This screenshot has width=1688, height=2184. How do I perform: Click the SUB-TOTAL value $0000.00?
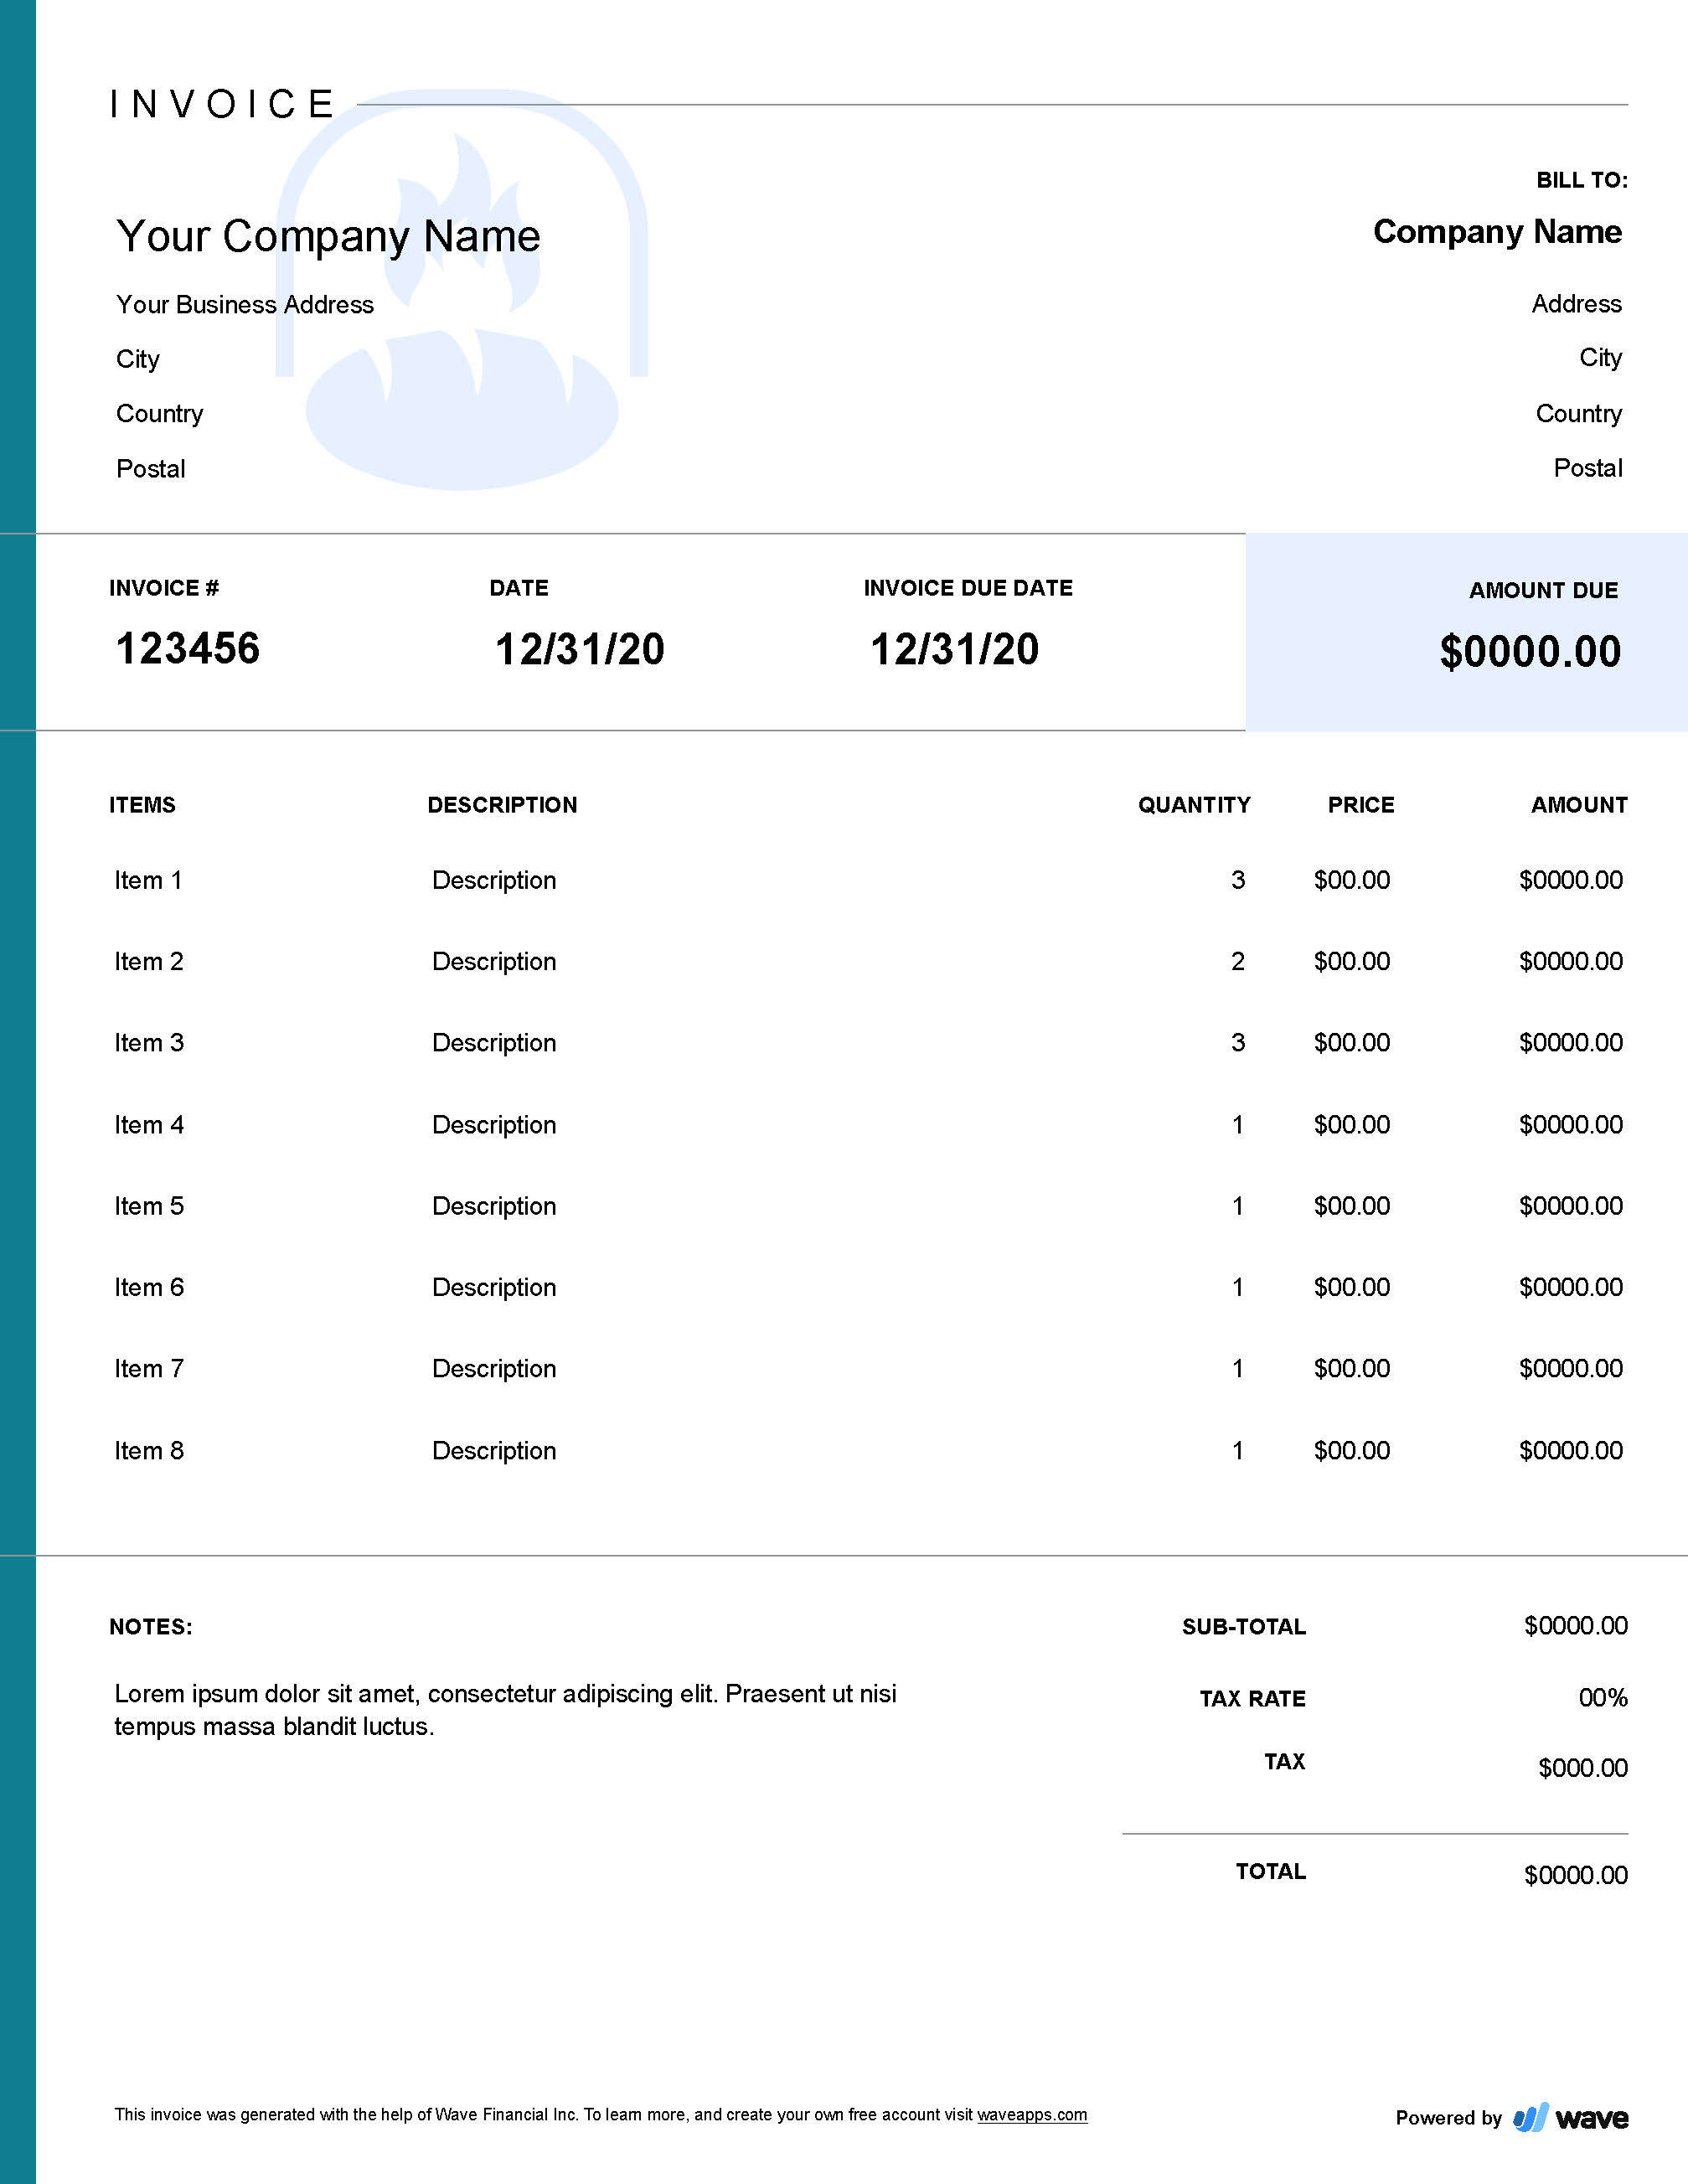pyautogui.click(x=1576, y=1626)
